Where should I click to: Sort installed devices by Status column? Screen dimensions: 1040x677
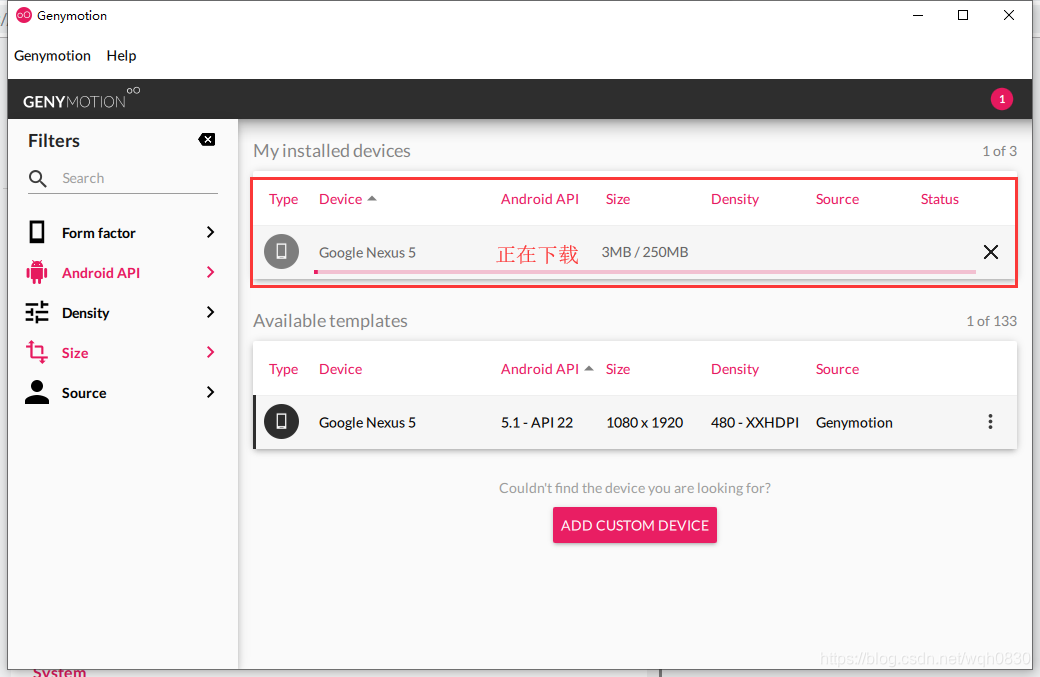[x=939, y=200]
